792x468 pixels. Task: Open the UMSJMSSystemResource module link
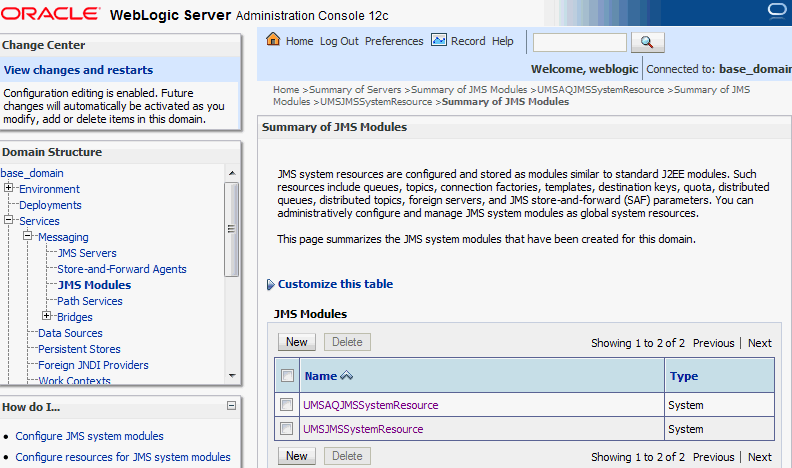tap(363, 429)
